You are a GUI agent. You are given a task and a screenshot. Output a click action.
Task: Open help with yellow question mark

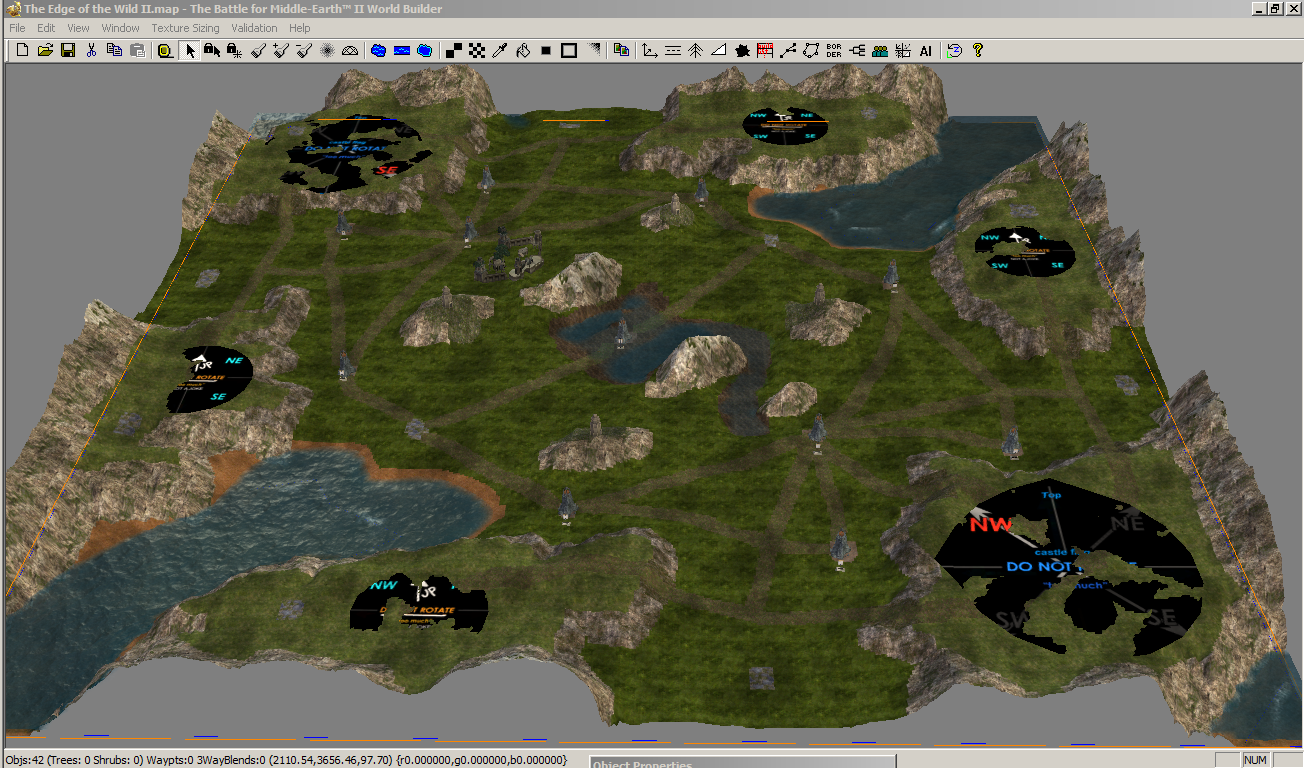pyautogui.click(x=978, y=50)
